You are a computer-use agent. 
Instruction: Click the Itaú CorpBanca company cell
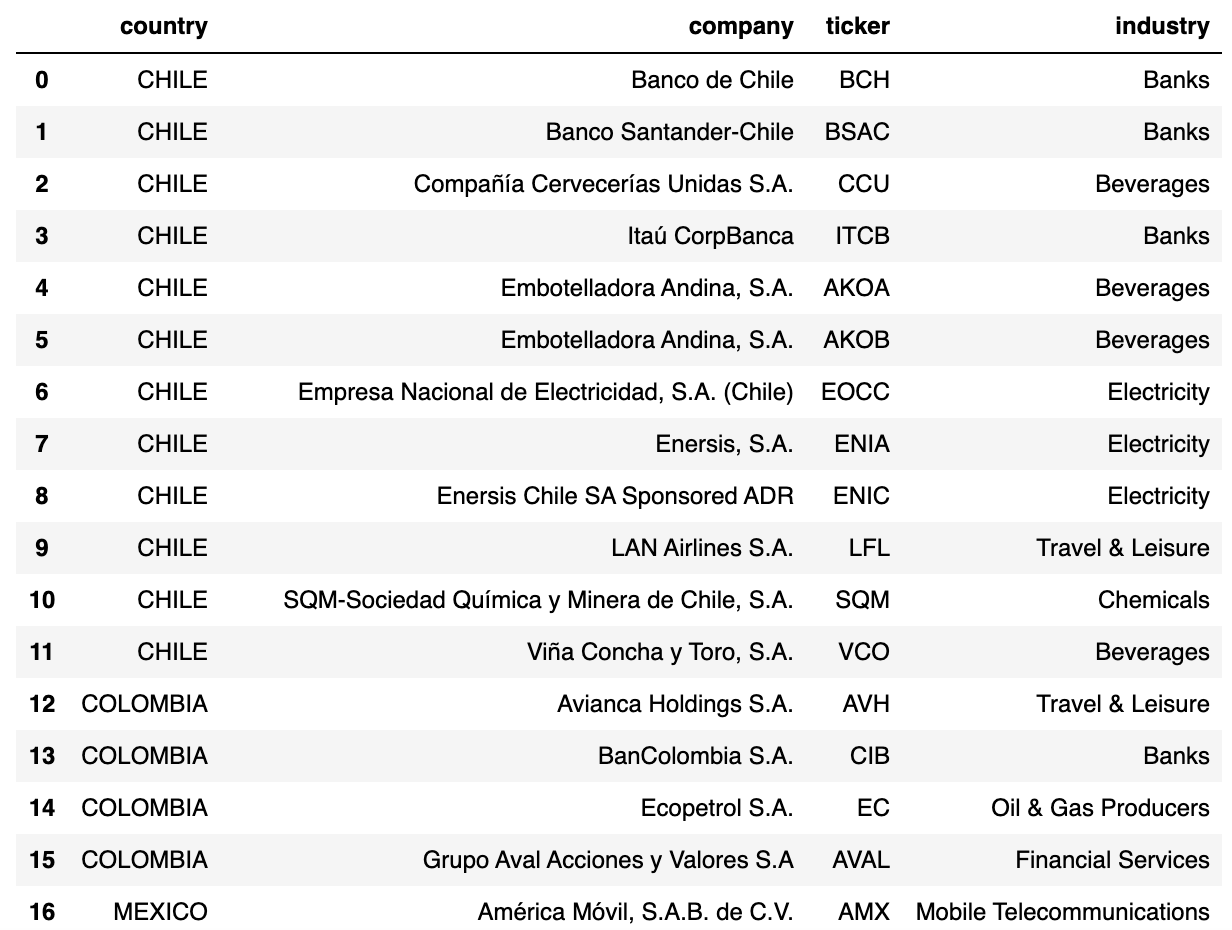(710, 236)
